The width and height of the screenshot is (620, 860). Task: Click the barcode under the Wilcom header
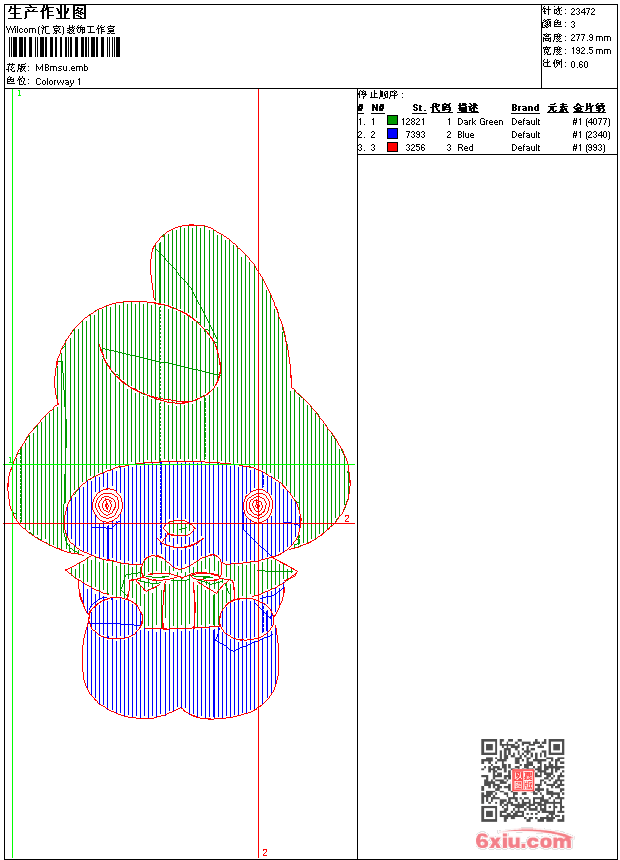(x=64, y=47)
